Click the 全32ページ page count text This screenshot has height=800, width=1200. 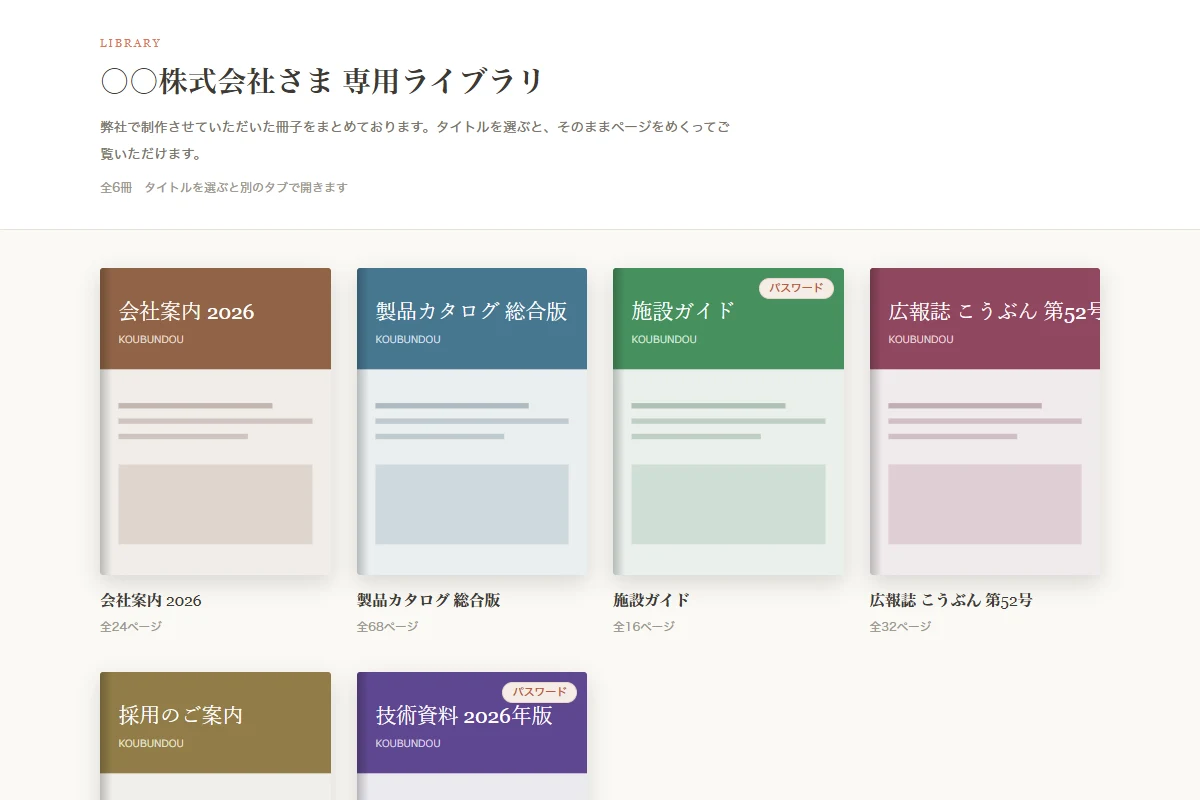[901, 627]
